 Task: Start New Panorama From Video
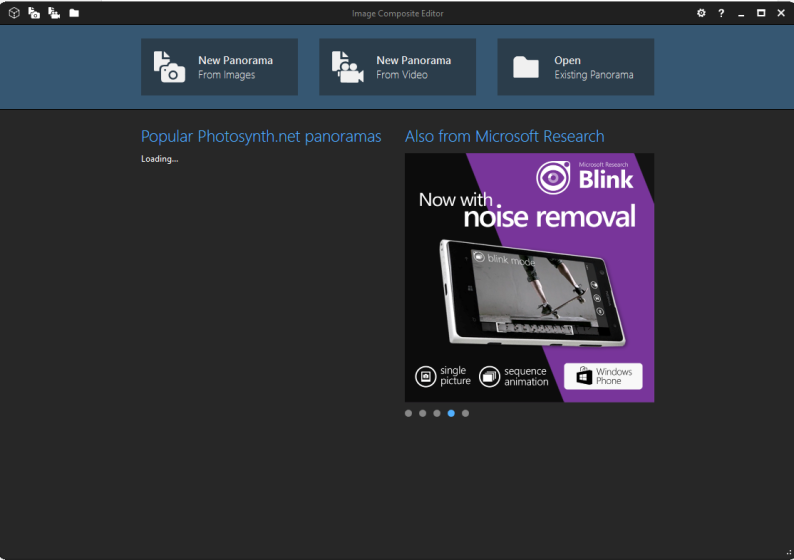pos(397,67)
